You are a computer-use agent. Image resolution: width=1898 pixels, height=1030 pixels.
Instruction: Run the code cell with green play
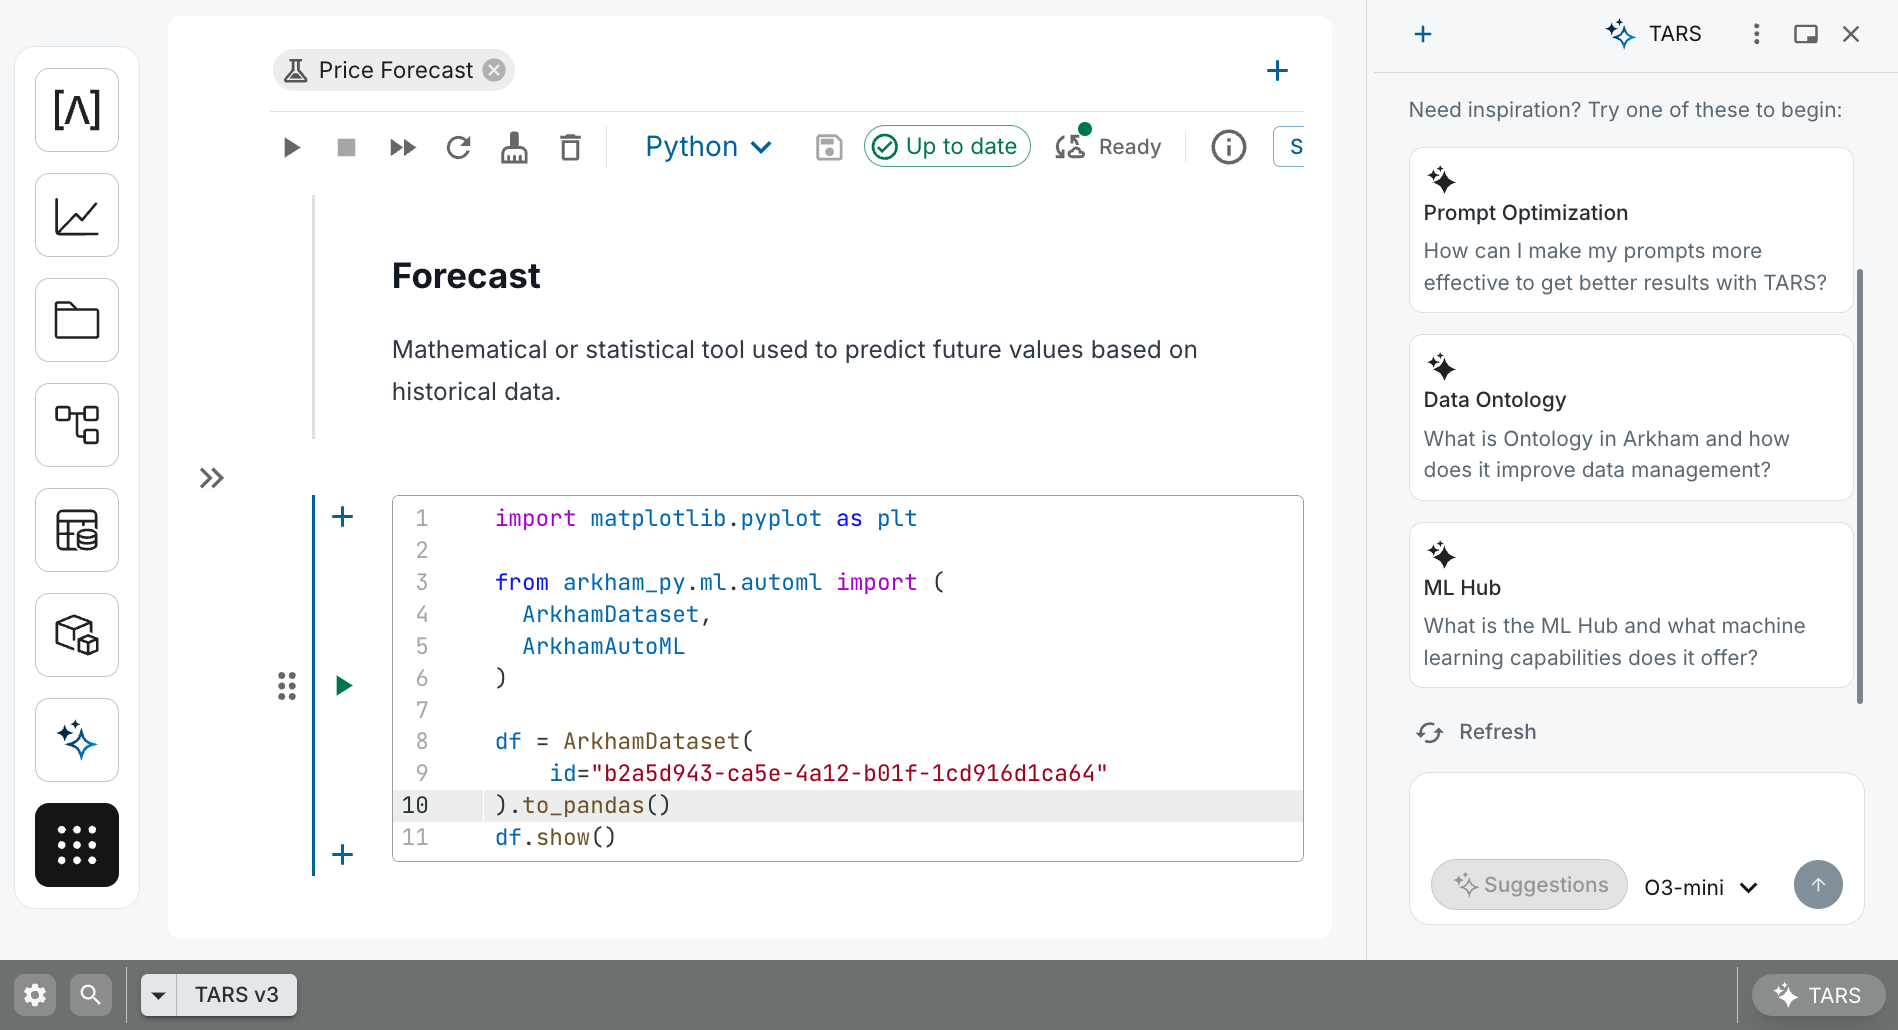pos(344,686)
